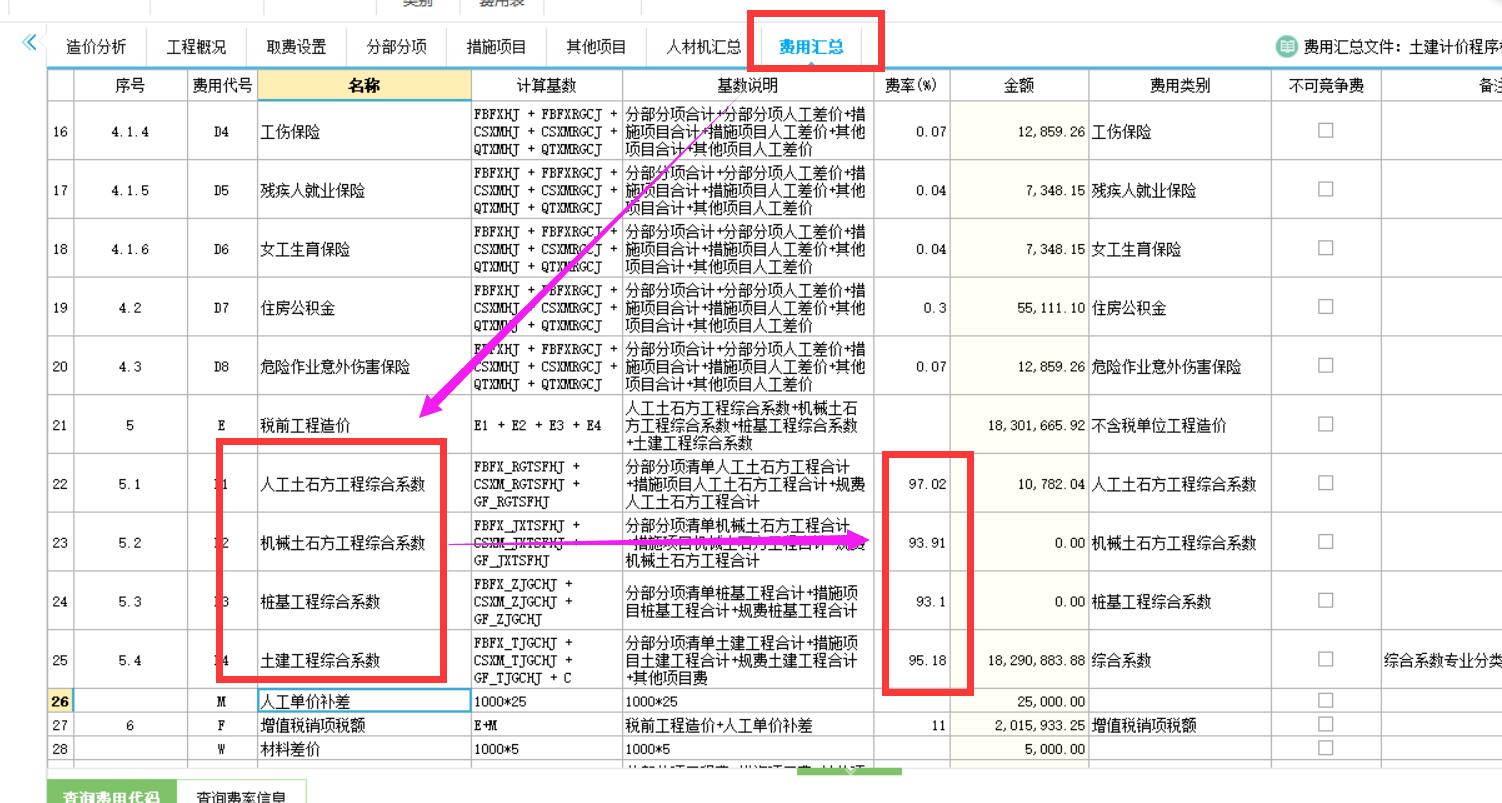Switch to the 人材机汇总 tab

coord(704,47)
